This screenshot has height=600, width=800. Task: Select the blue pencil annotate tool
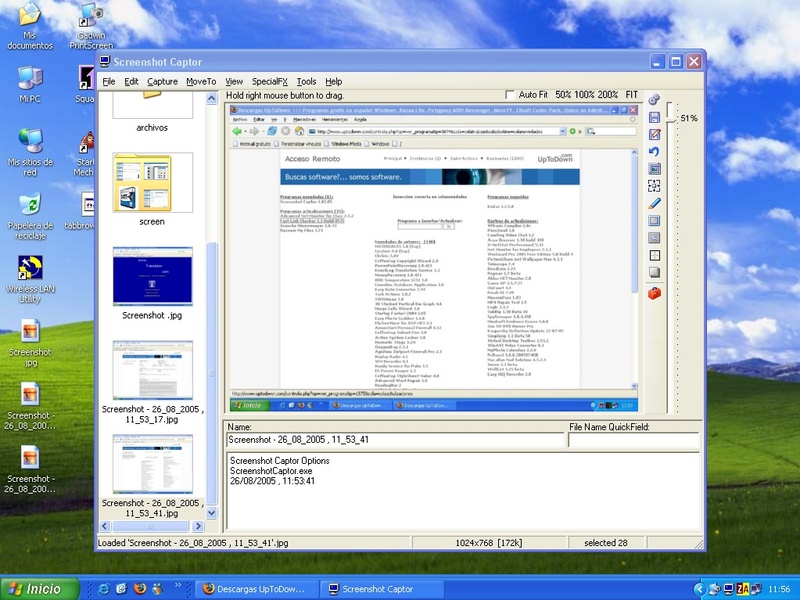pyautogui.click(x=654, y=203)
